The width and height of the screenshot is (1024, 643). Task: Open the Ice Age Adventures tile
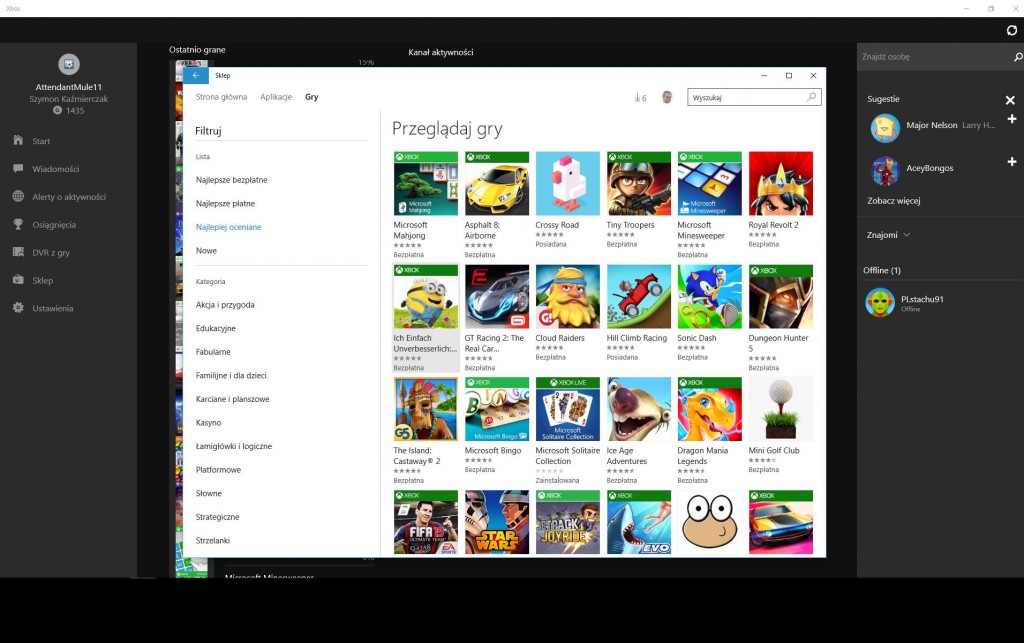[x=638, y=409]
